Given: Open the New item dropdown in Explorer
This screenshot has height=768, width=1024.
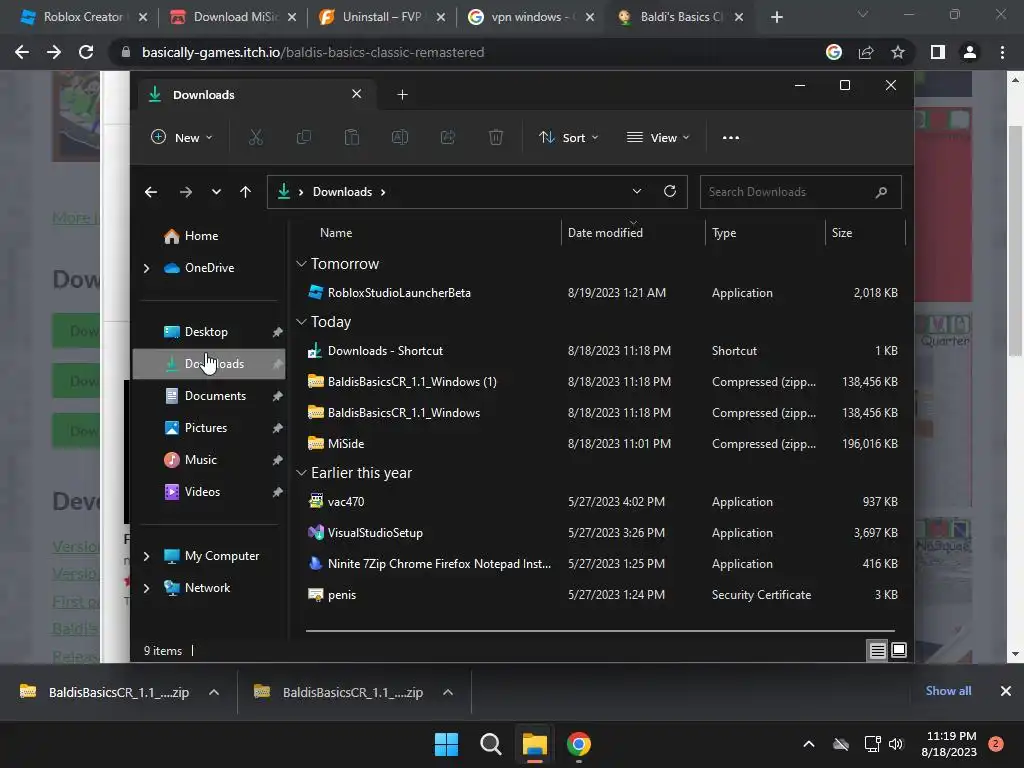Looking at the screenshot, I should coord(182,137).
